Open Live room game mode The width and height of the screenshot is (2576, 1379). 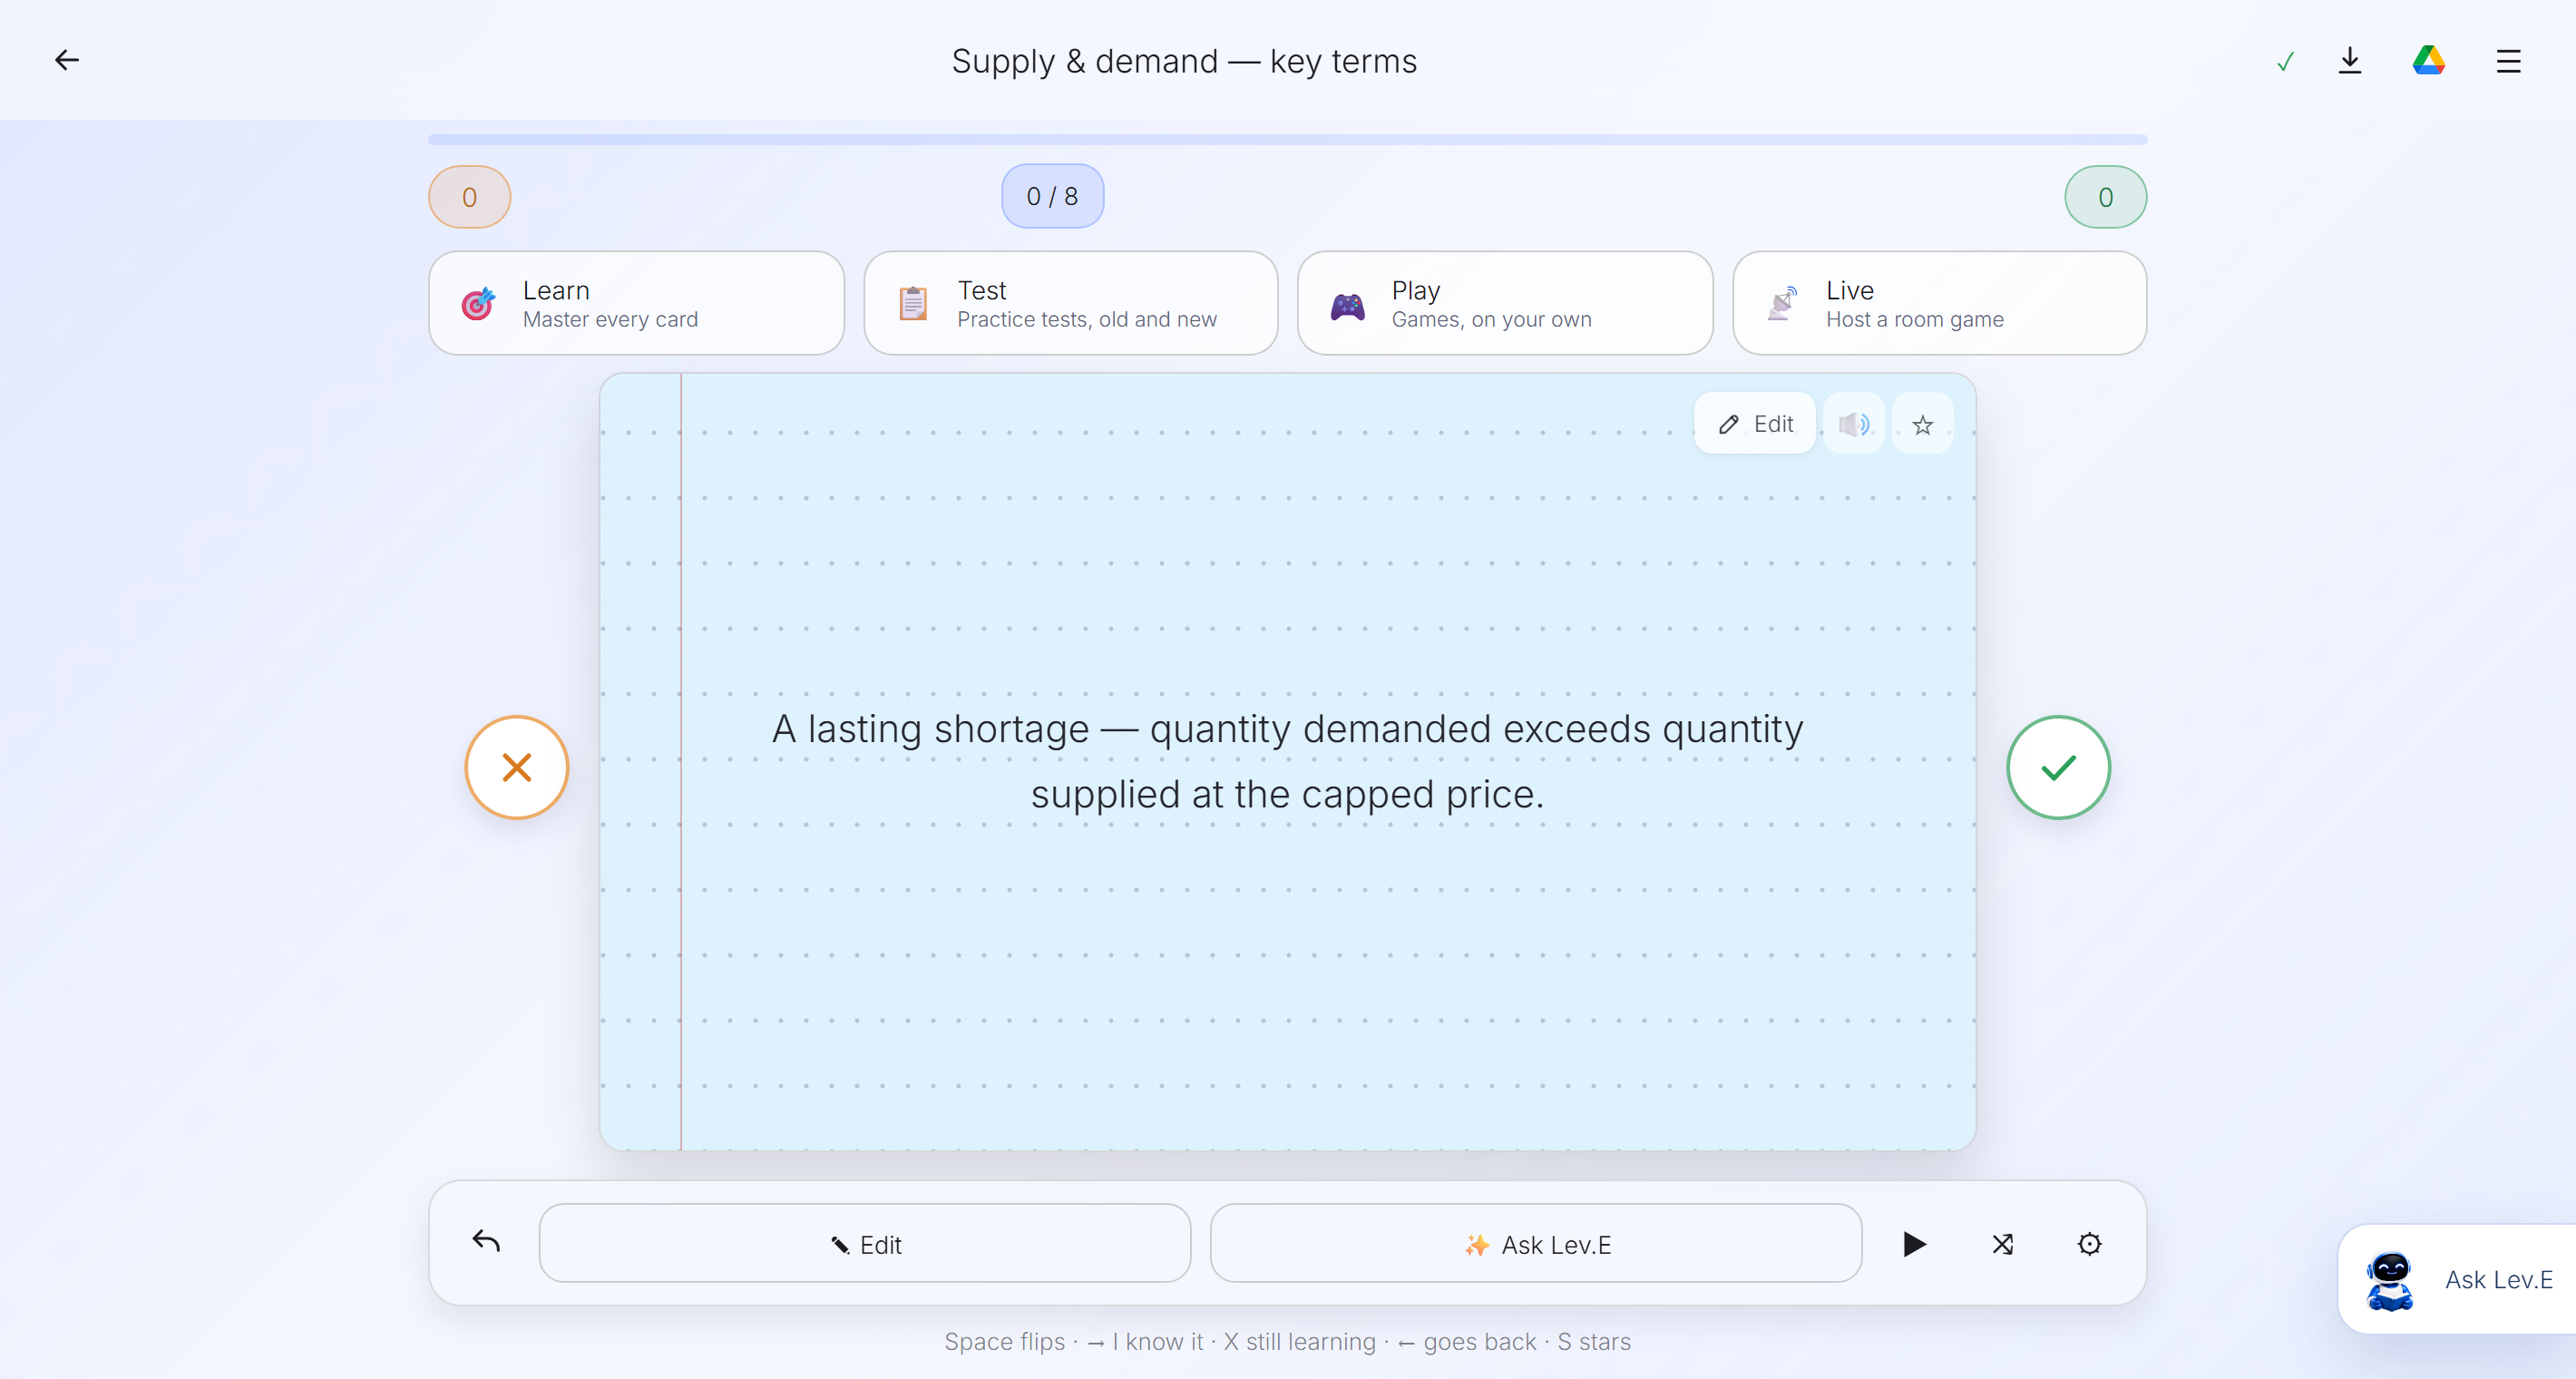tap(1939, 303)
